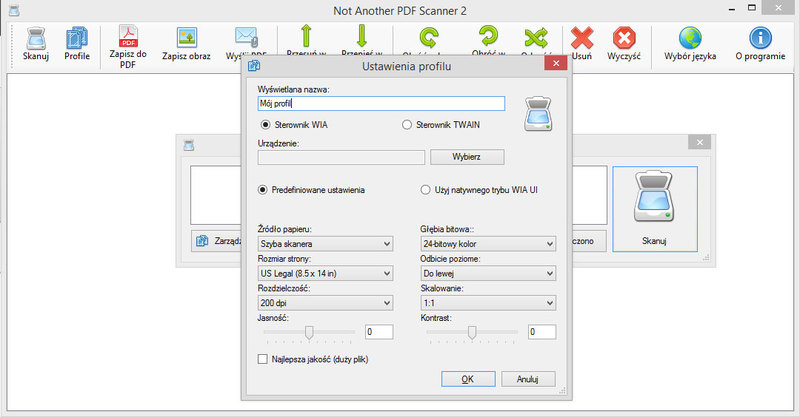Click the green move down arrow
This screenshot has height=417, width=800.
pyautogui.click(x=362, y=36)
